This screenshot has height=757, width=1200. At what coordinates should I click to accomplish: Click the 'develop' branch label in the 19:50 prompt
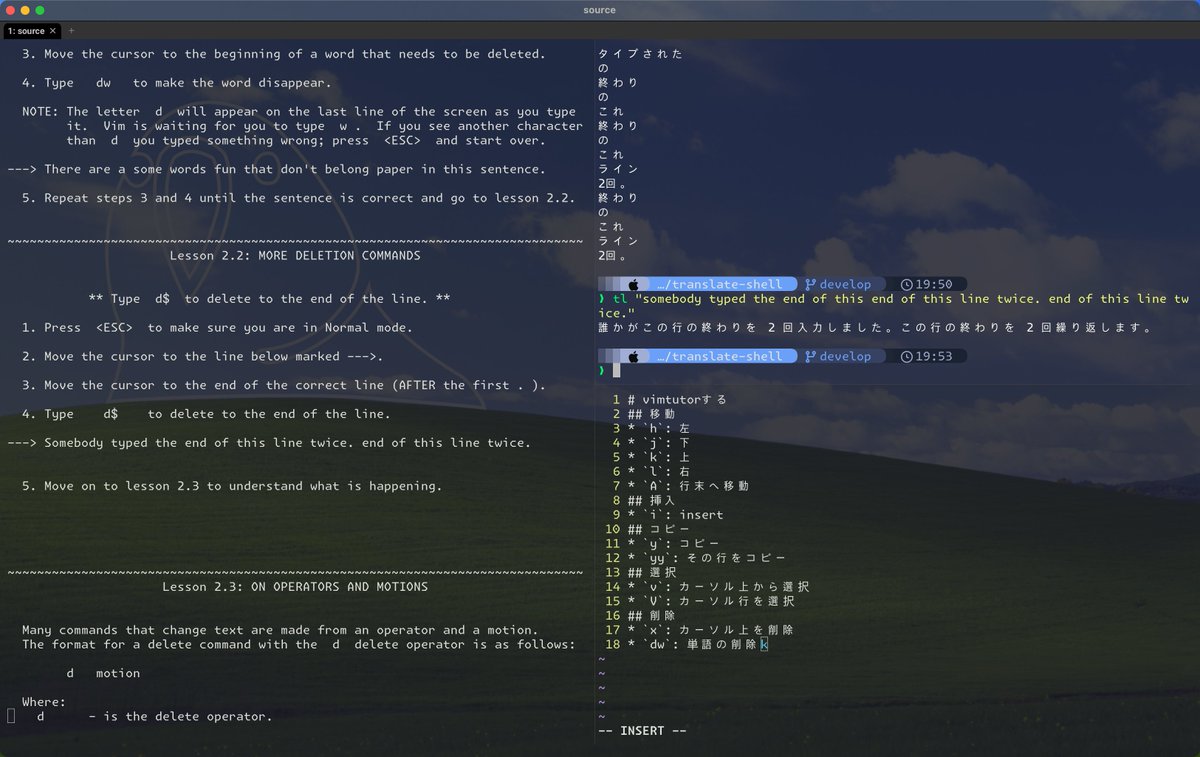click(x=845, y=284)
